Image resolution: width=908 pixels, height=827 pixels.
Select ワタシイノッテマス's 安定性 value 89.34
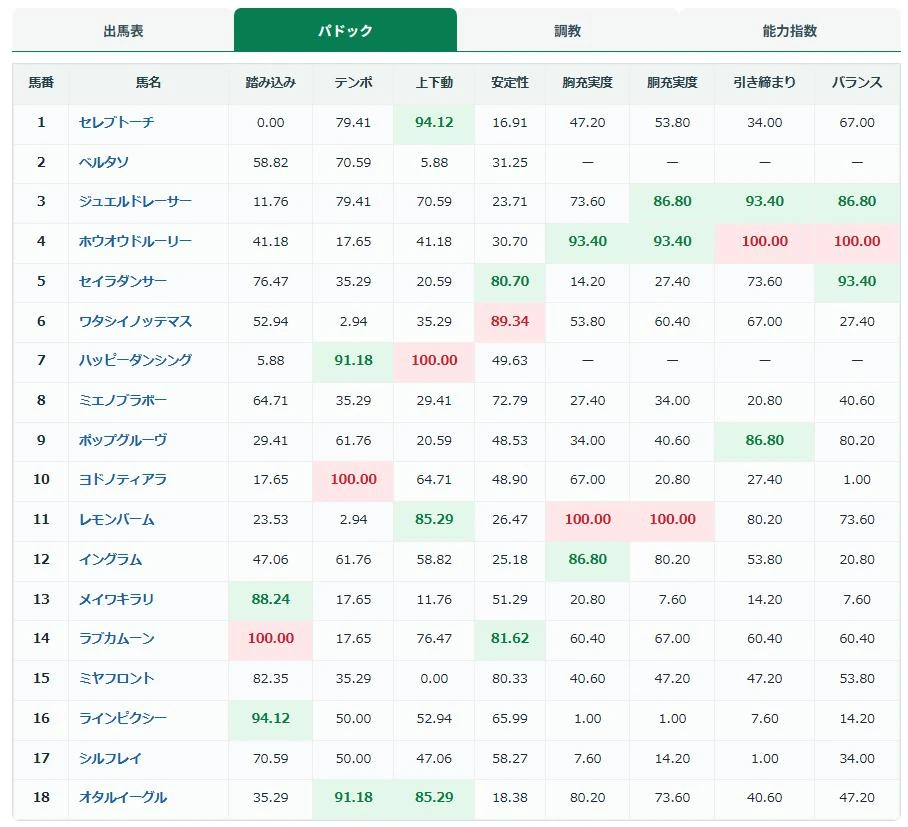pyautogui.click(x=510, y=321)
